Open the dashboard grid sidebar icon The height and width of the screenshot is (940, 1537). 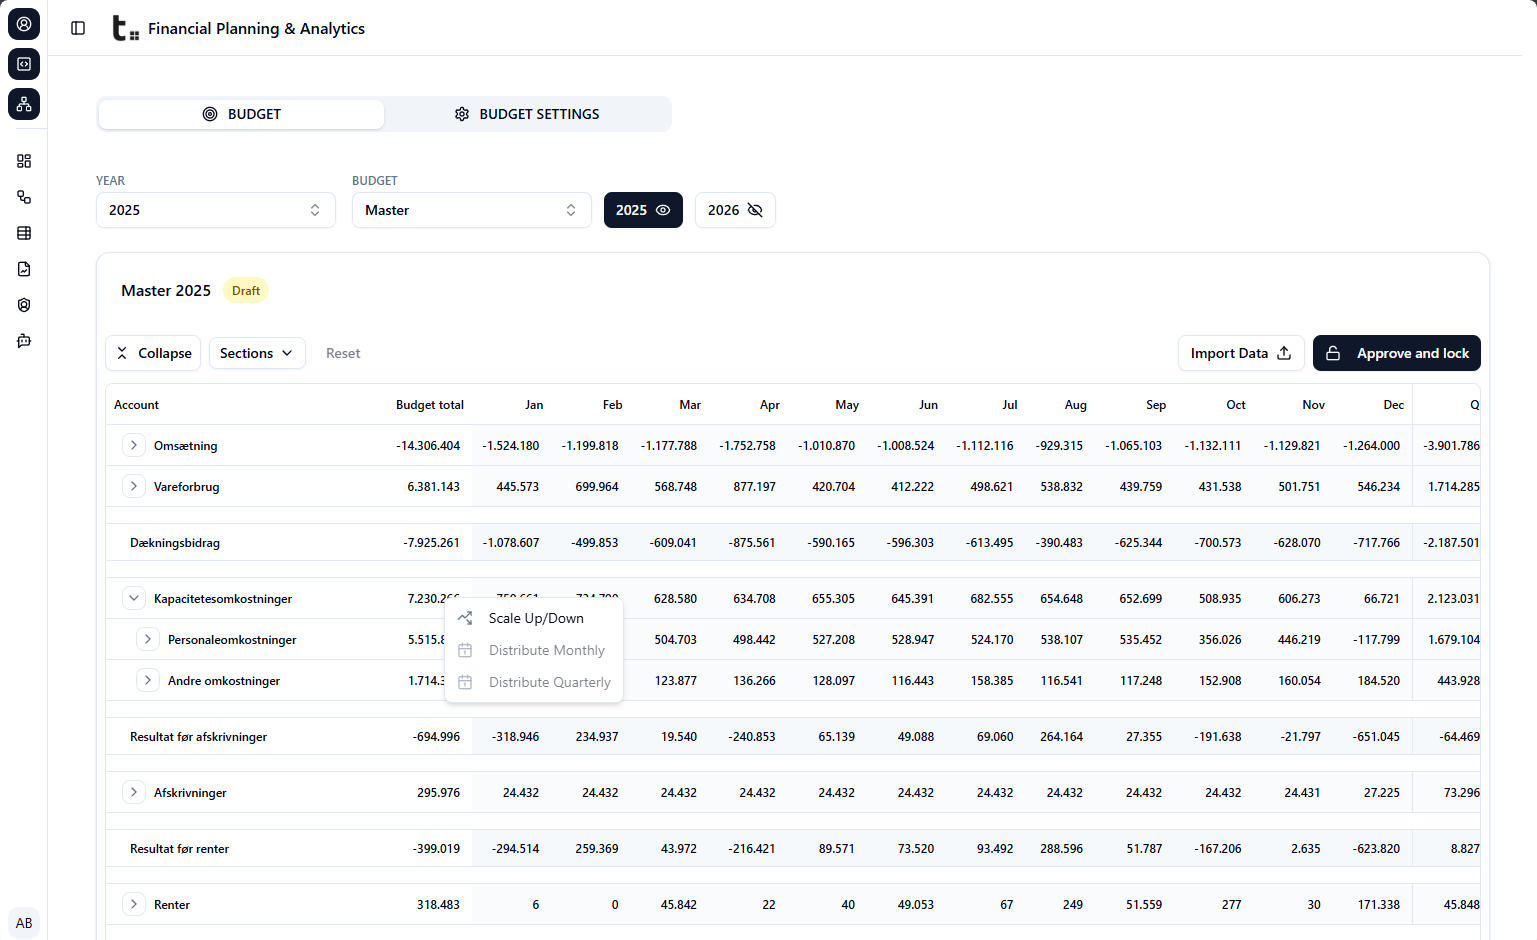click(24, 161)
